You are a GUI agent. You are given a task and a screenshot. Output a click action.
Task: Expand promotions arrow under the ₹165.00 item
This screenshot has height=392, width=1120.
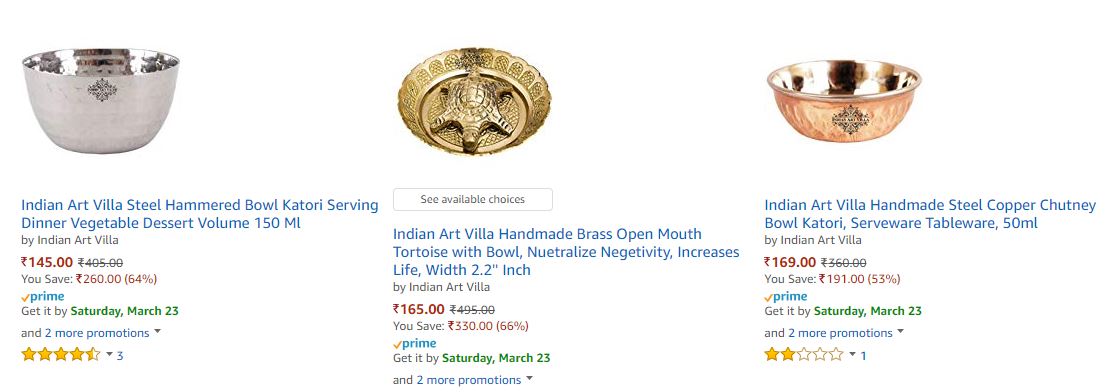pyautogui.click(x=529, y=379)
